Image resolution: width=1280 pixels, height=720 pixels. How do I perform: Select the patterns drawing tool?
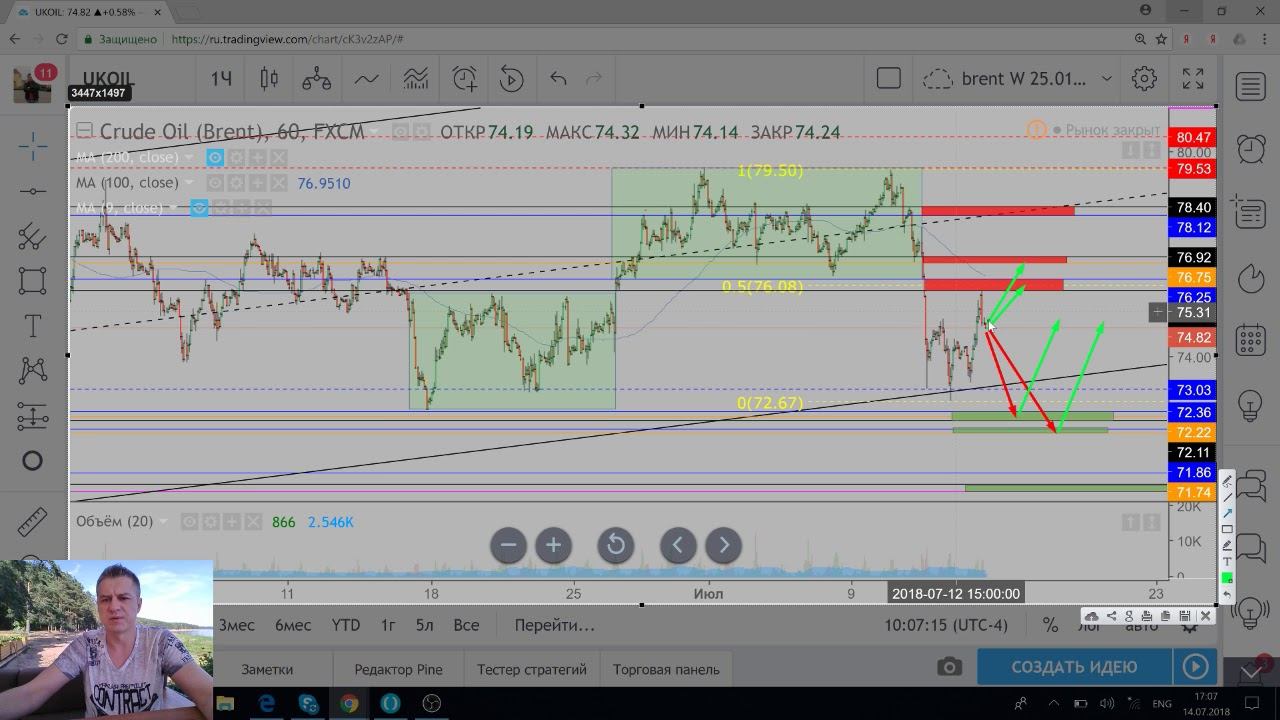(32, 371)
